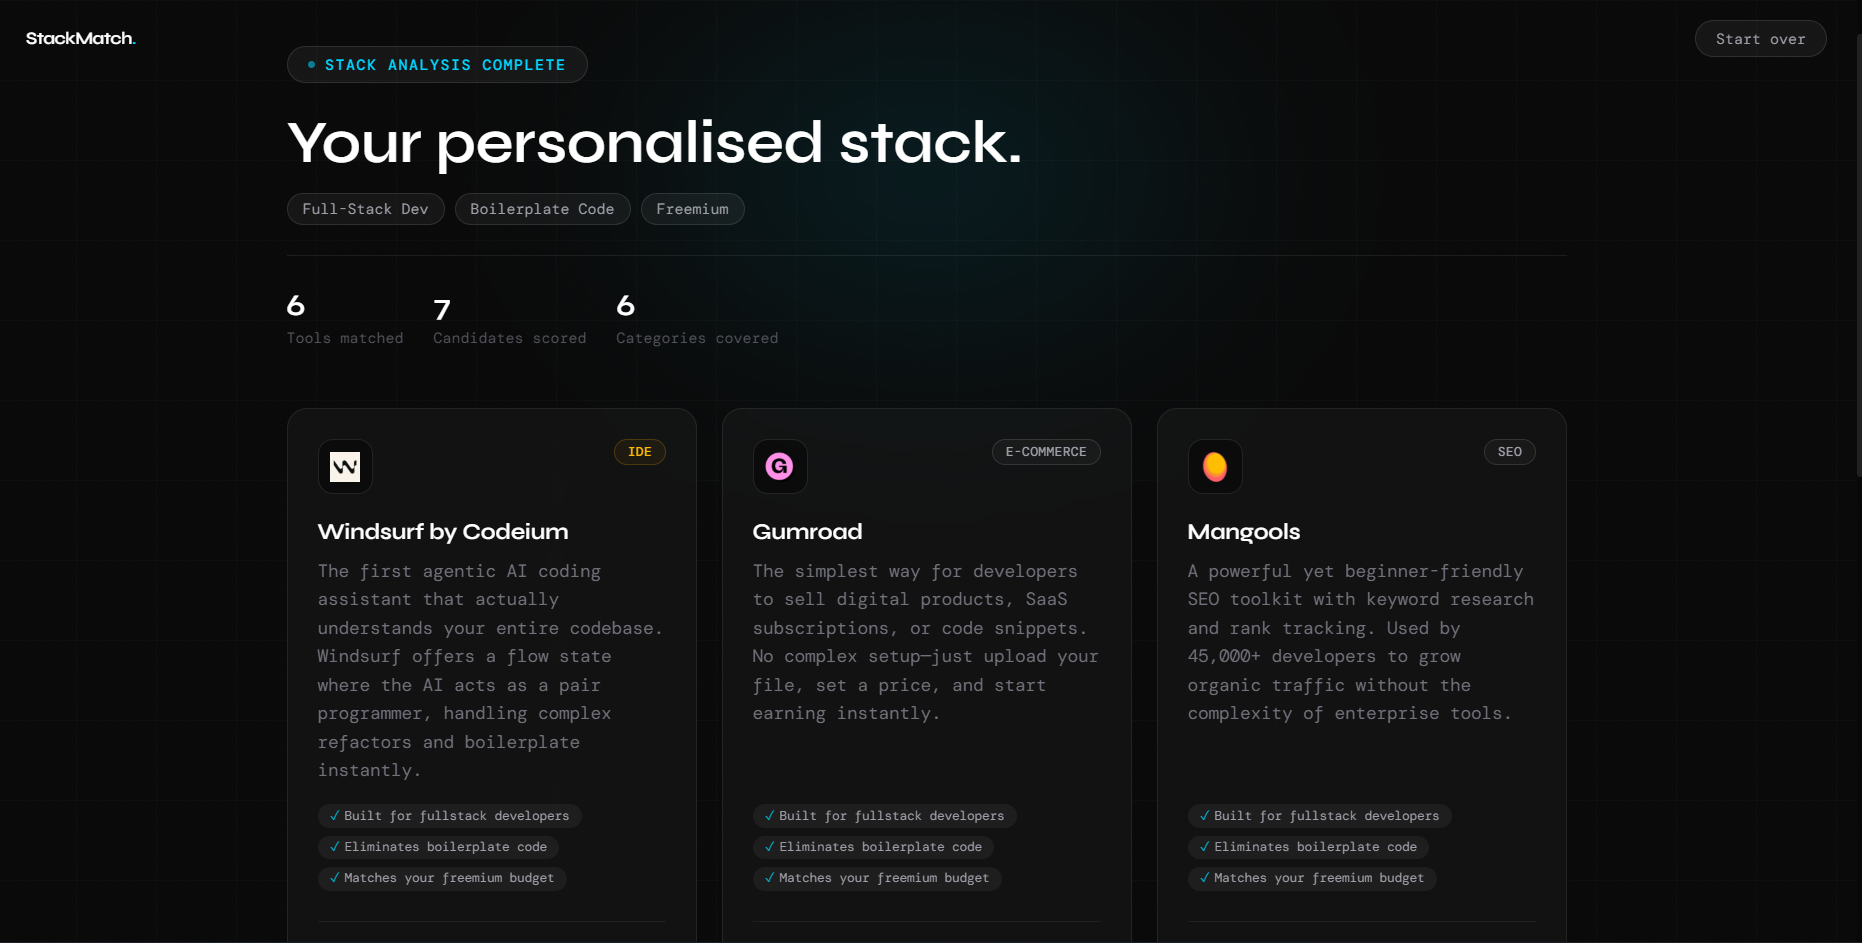Screen dimensions: 1862x943
Task: Toggle 'Matches your freemium budget' under Mangools
Action: click(1311, 878)
